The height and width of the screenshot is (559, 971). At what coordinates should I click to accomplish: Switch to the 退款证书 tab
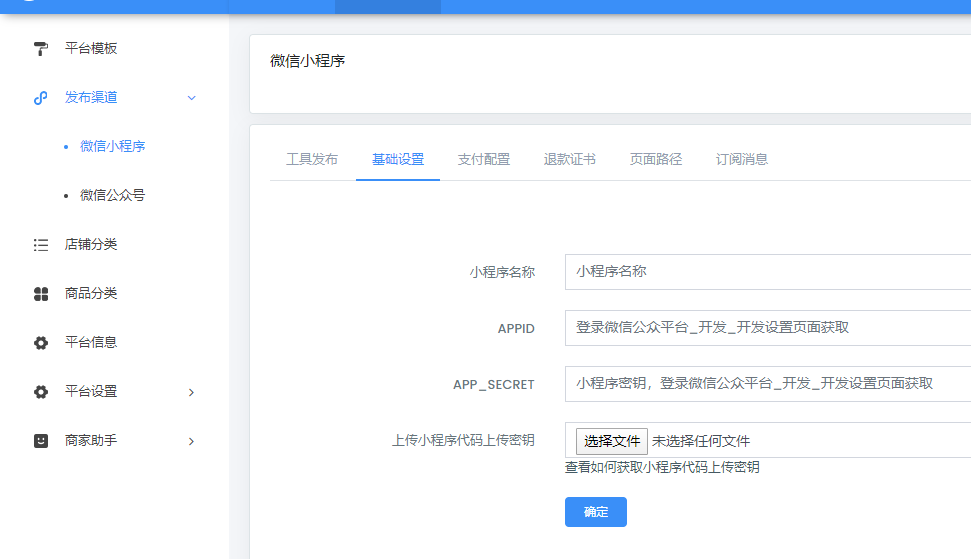point(570,159)
